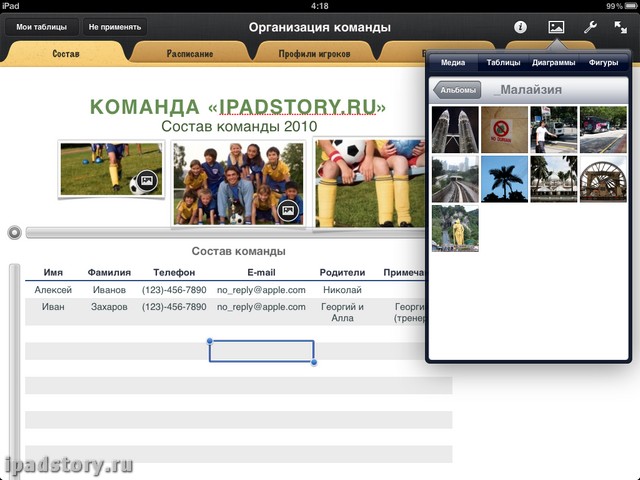Switch to the Расписание sheet tab
This screenshot has height=480, width=640.
click(190, 53)
